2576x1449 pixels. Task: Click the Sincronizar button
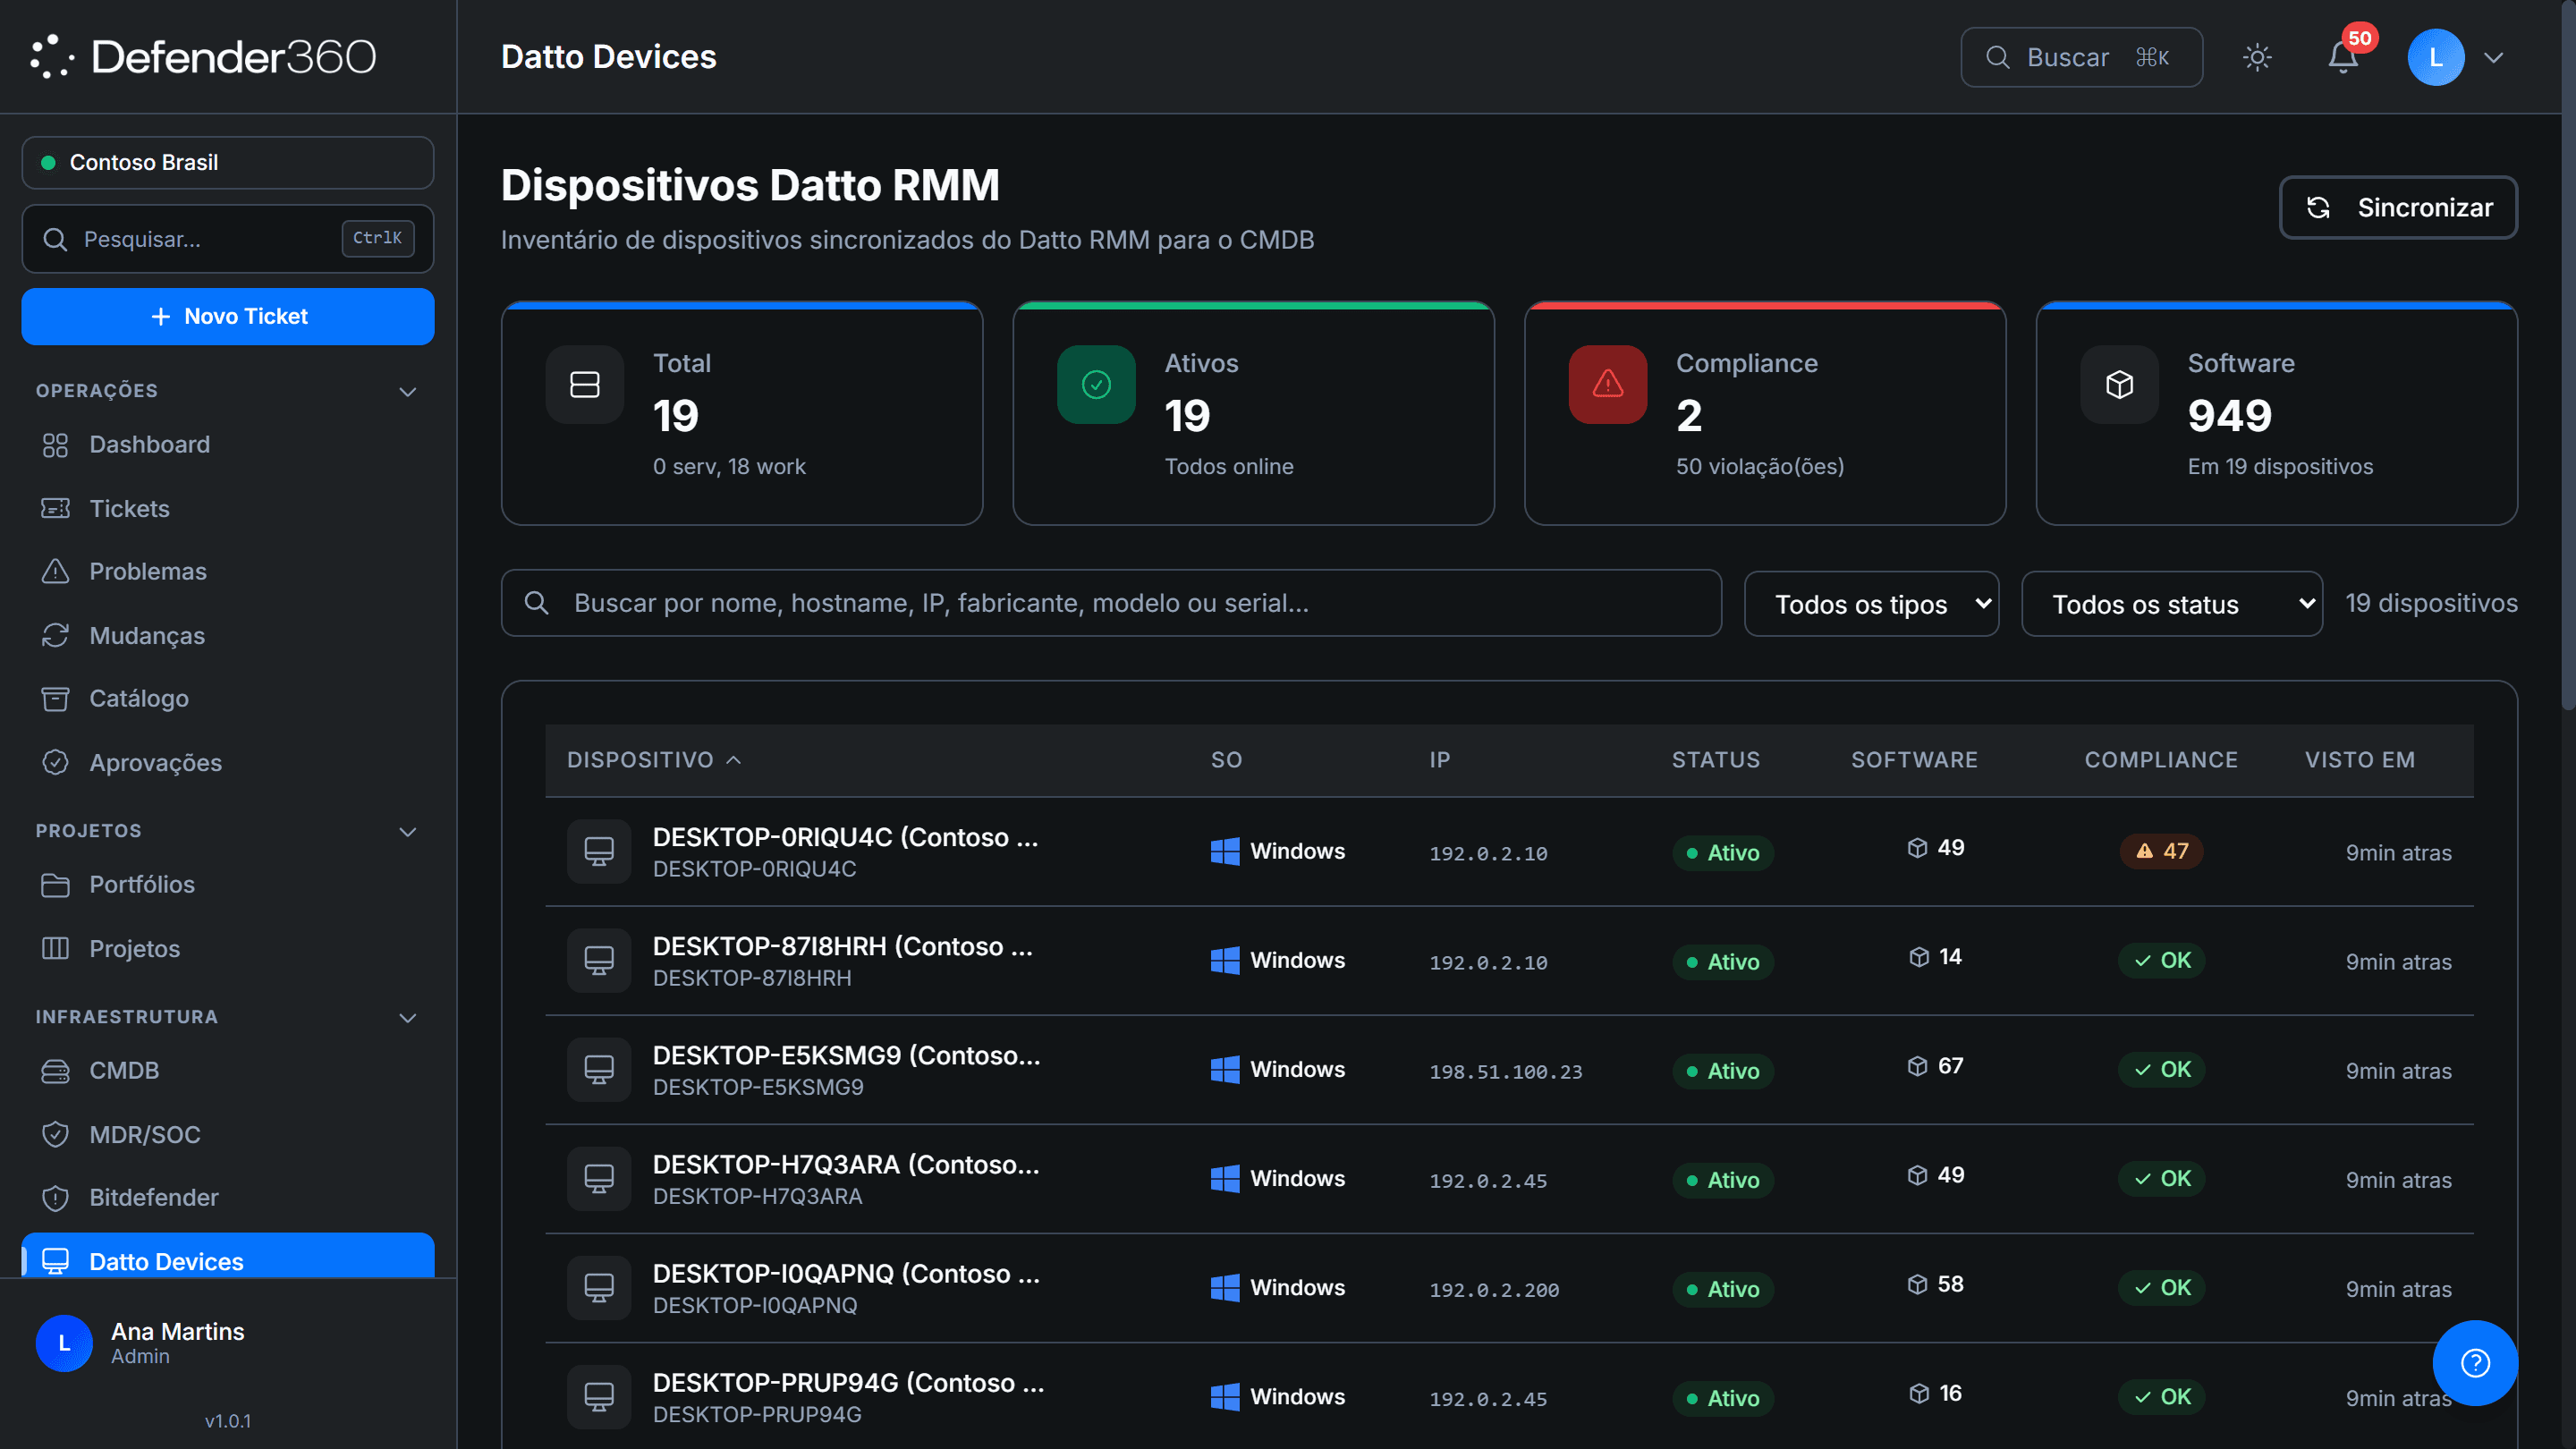[2398, 207]
